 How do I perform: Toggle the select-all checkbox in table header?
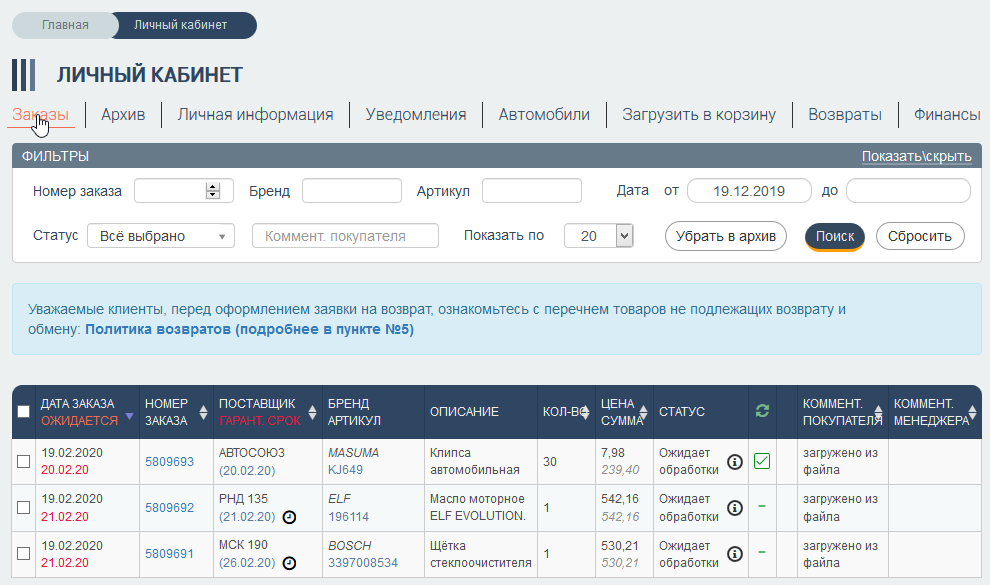point(23,412)
